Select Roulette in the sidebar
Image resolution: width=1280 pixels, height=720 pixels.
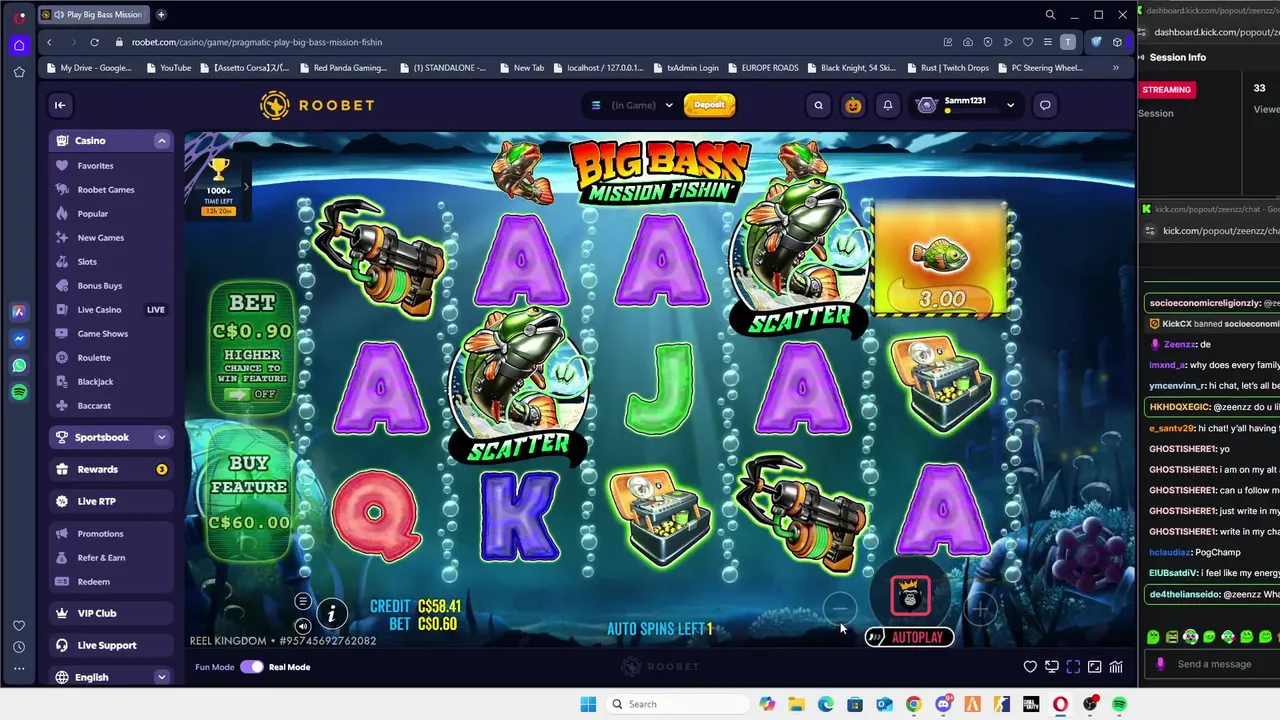tap(94, 358)
